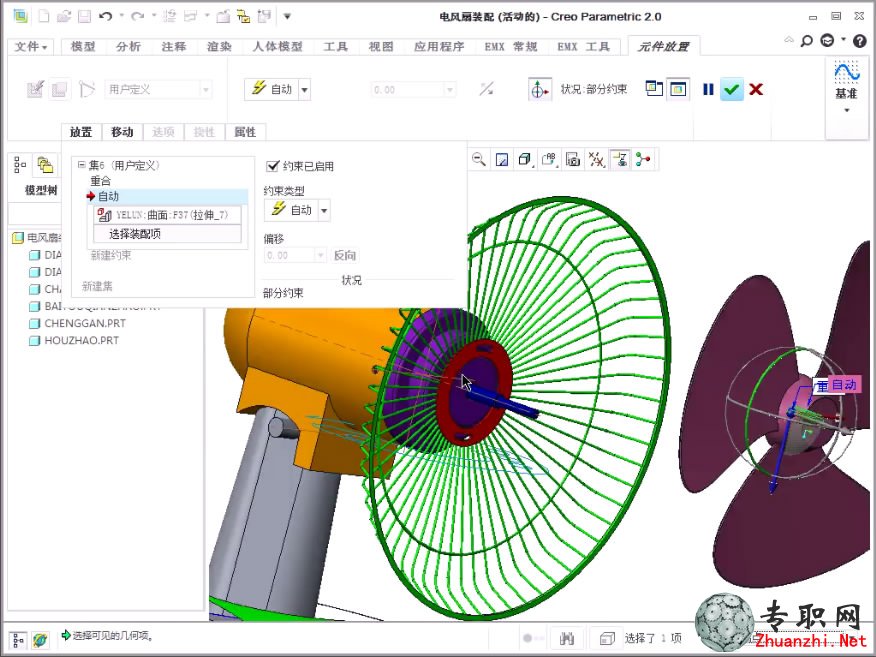The height and width of the screenshot is (657, 876).
Task: Collapse the 集6 (用户定义) set node
Action: click(x=82, y=165)
